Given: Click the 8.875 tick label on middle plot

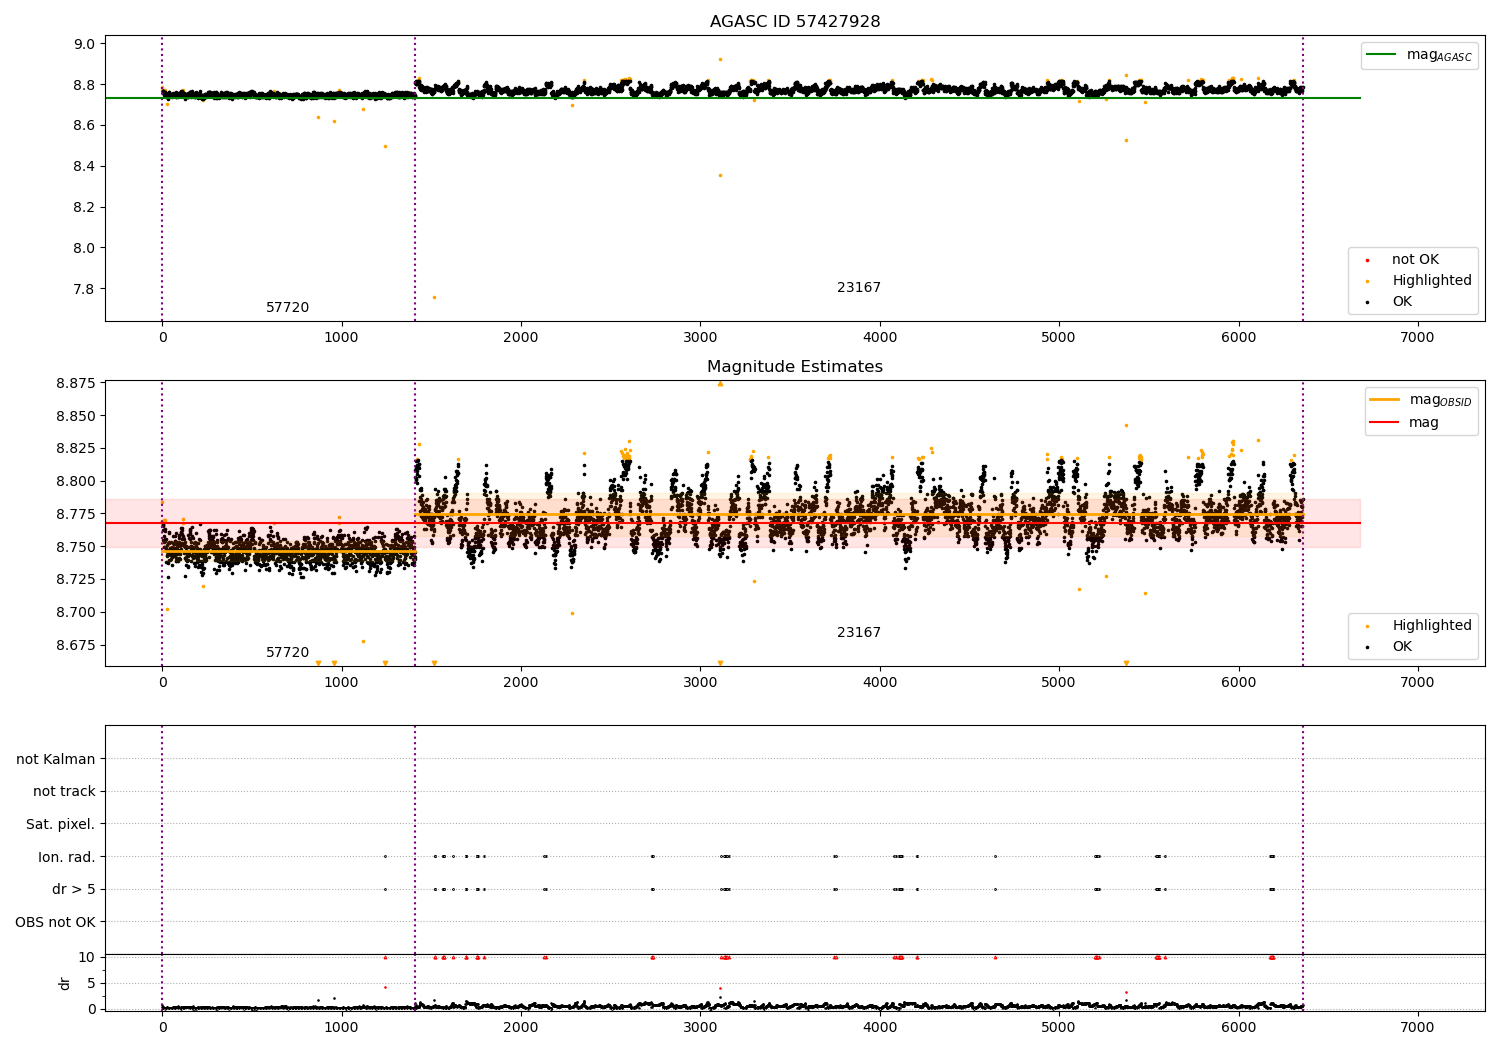Looking at the screenshot, I should (x=75, y=383).
